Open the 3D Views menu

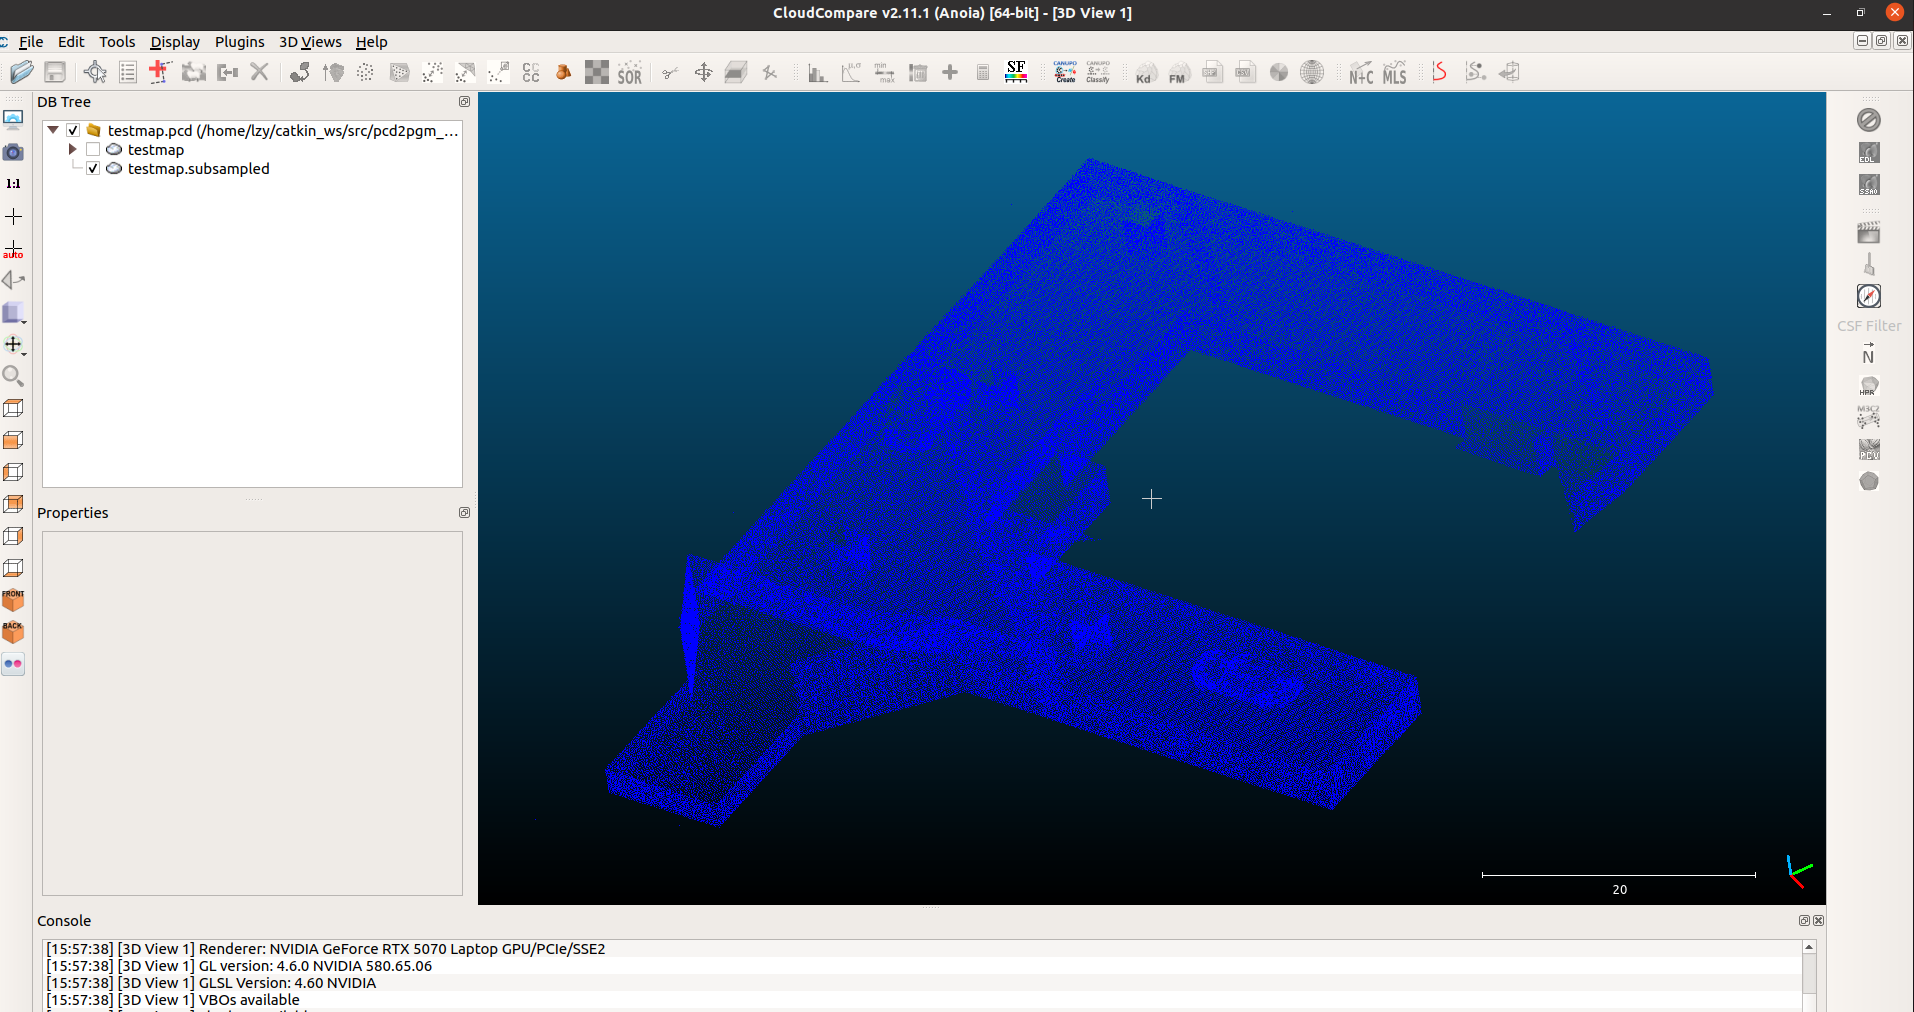[310, 42]
